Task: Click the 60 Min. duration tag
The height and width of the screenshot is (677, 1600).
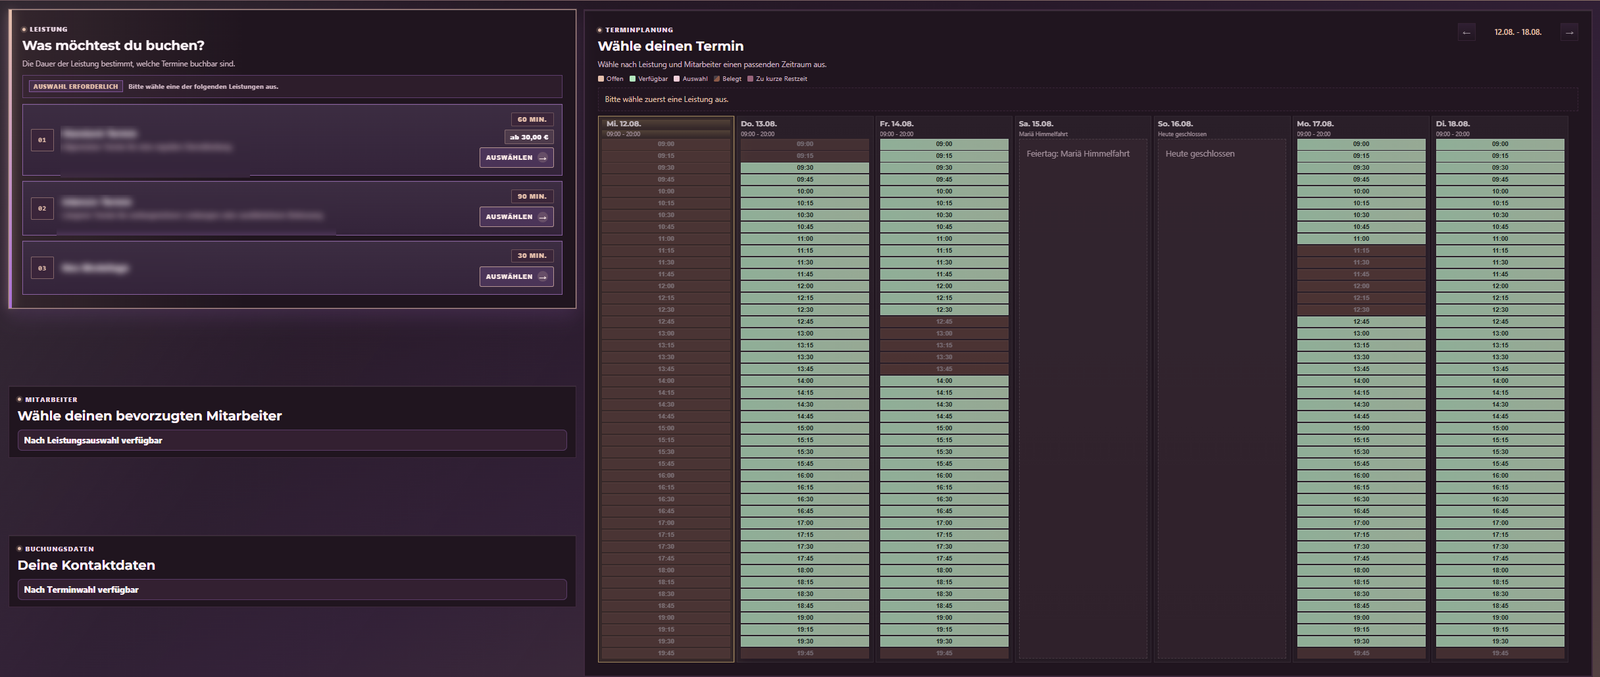Action: (532, 119)
